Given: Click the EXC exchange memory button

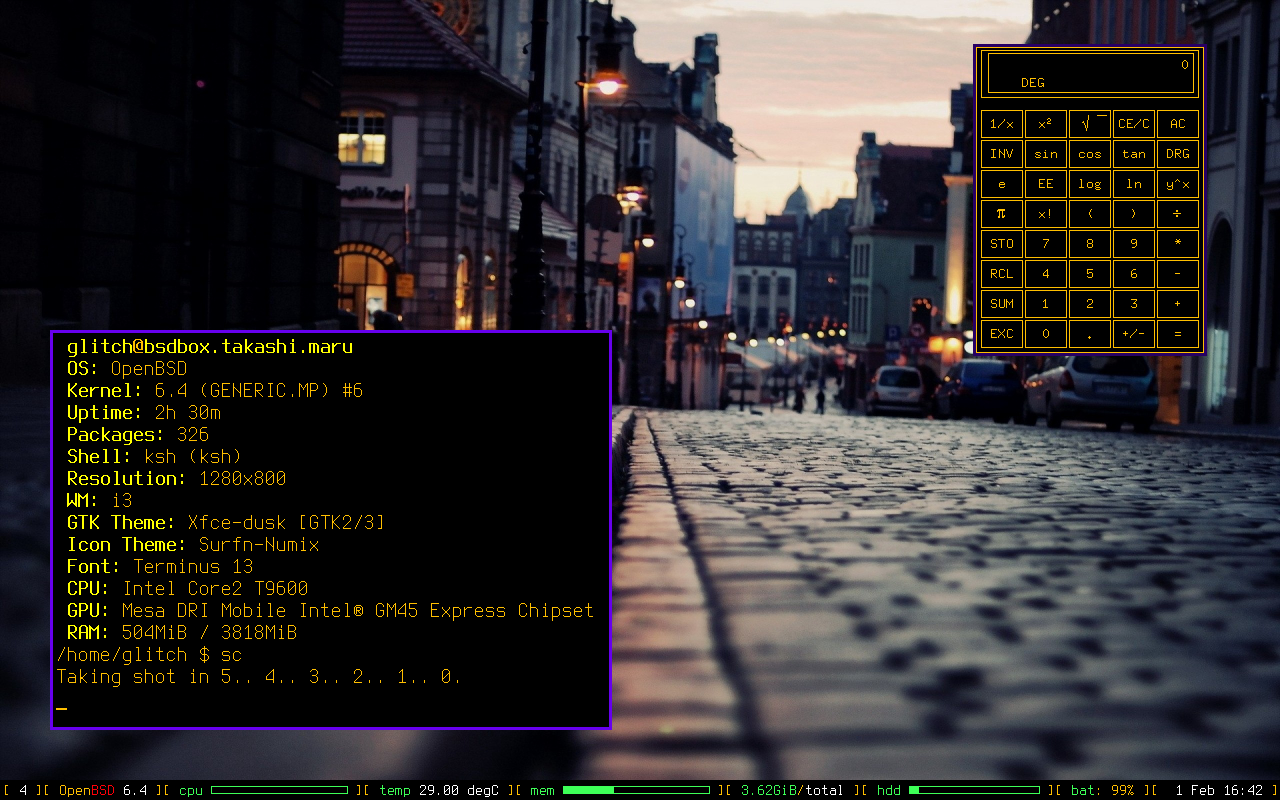Looking at the screenshot, I should point(1002,334).
